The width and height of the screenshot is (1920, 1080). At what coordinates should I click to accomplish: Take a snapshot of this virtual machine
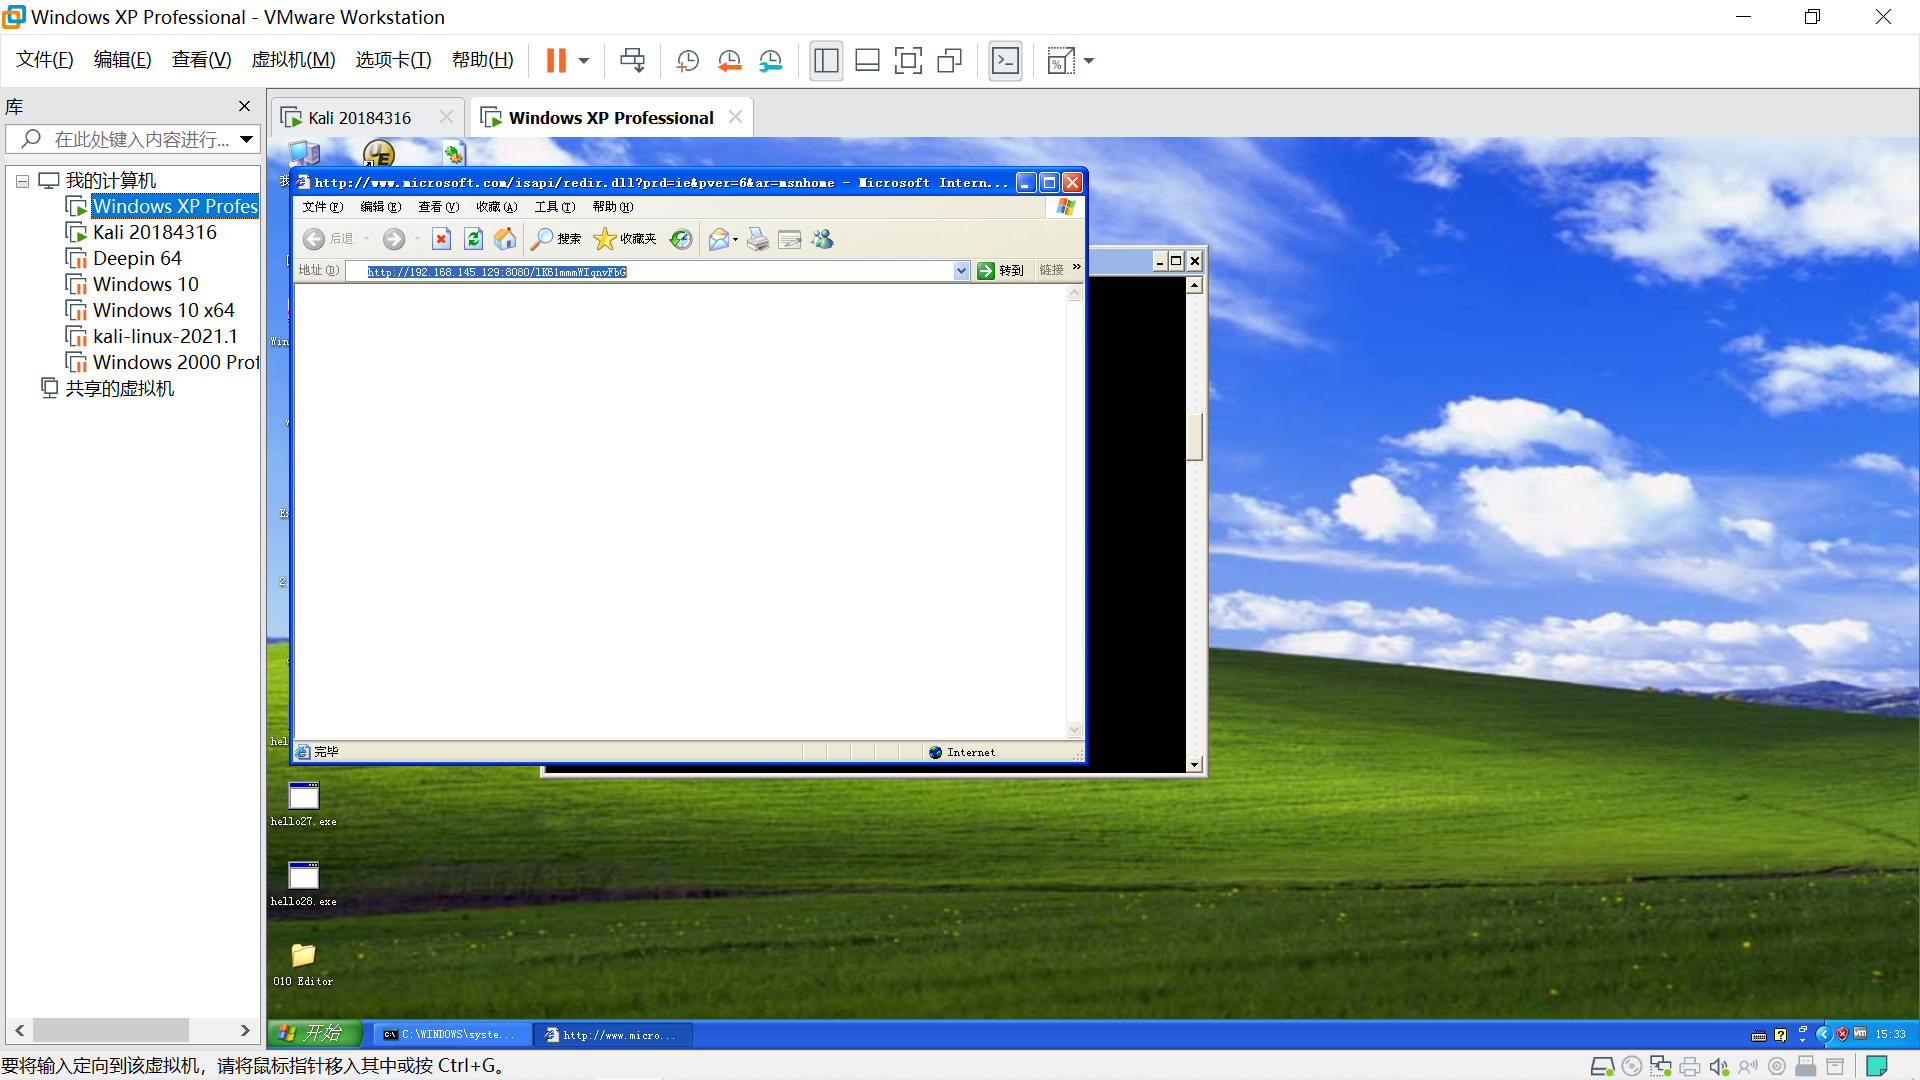click(687, 61)
